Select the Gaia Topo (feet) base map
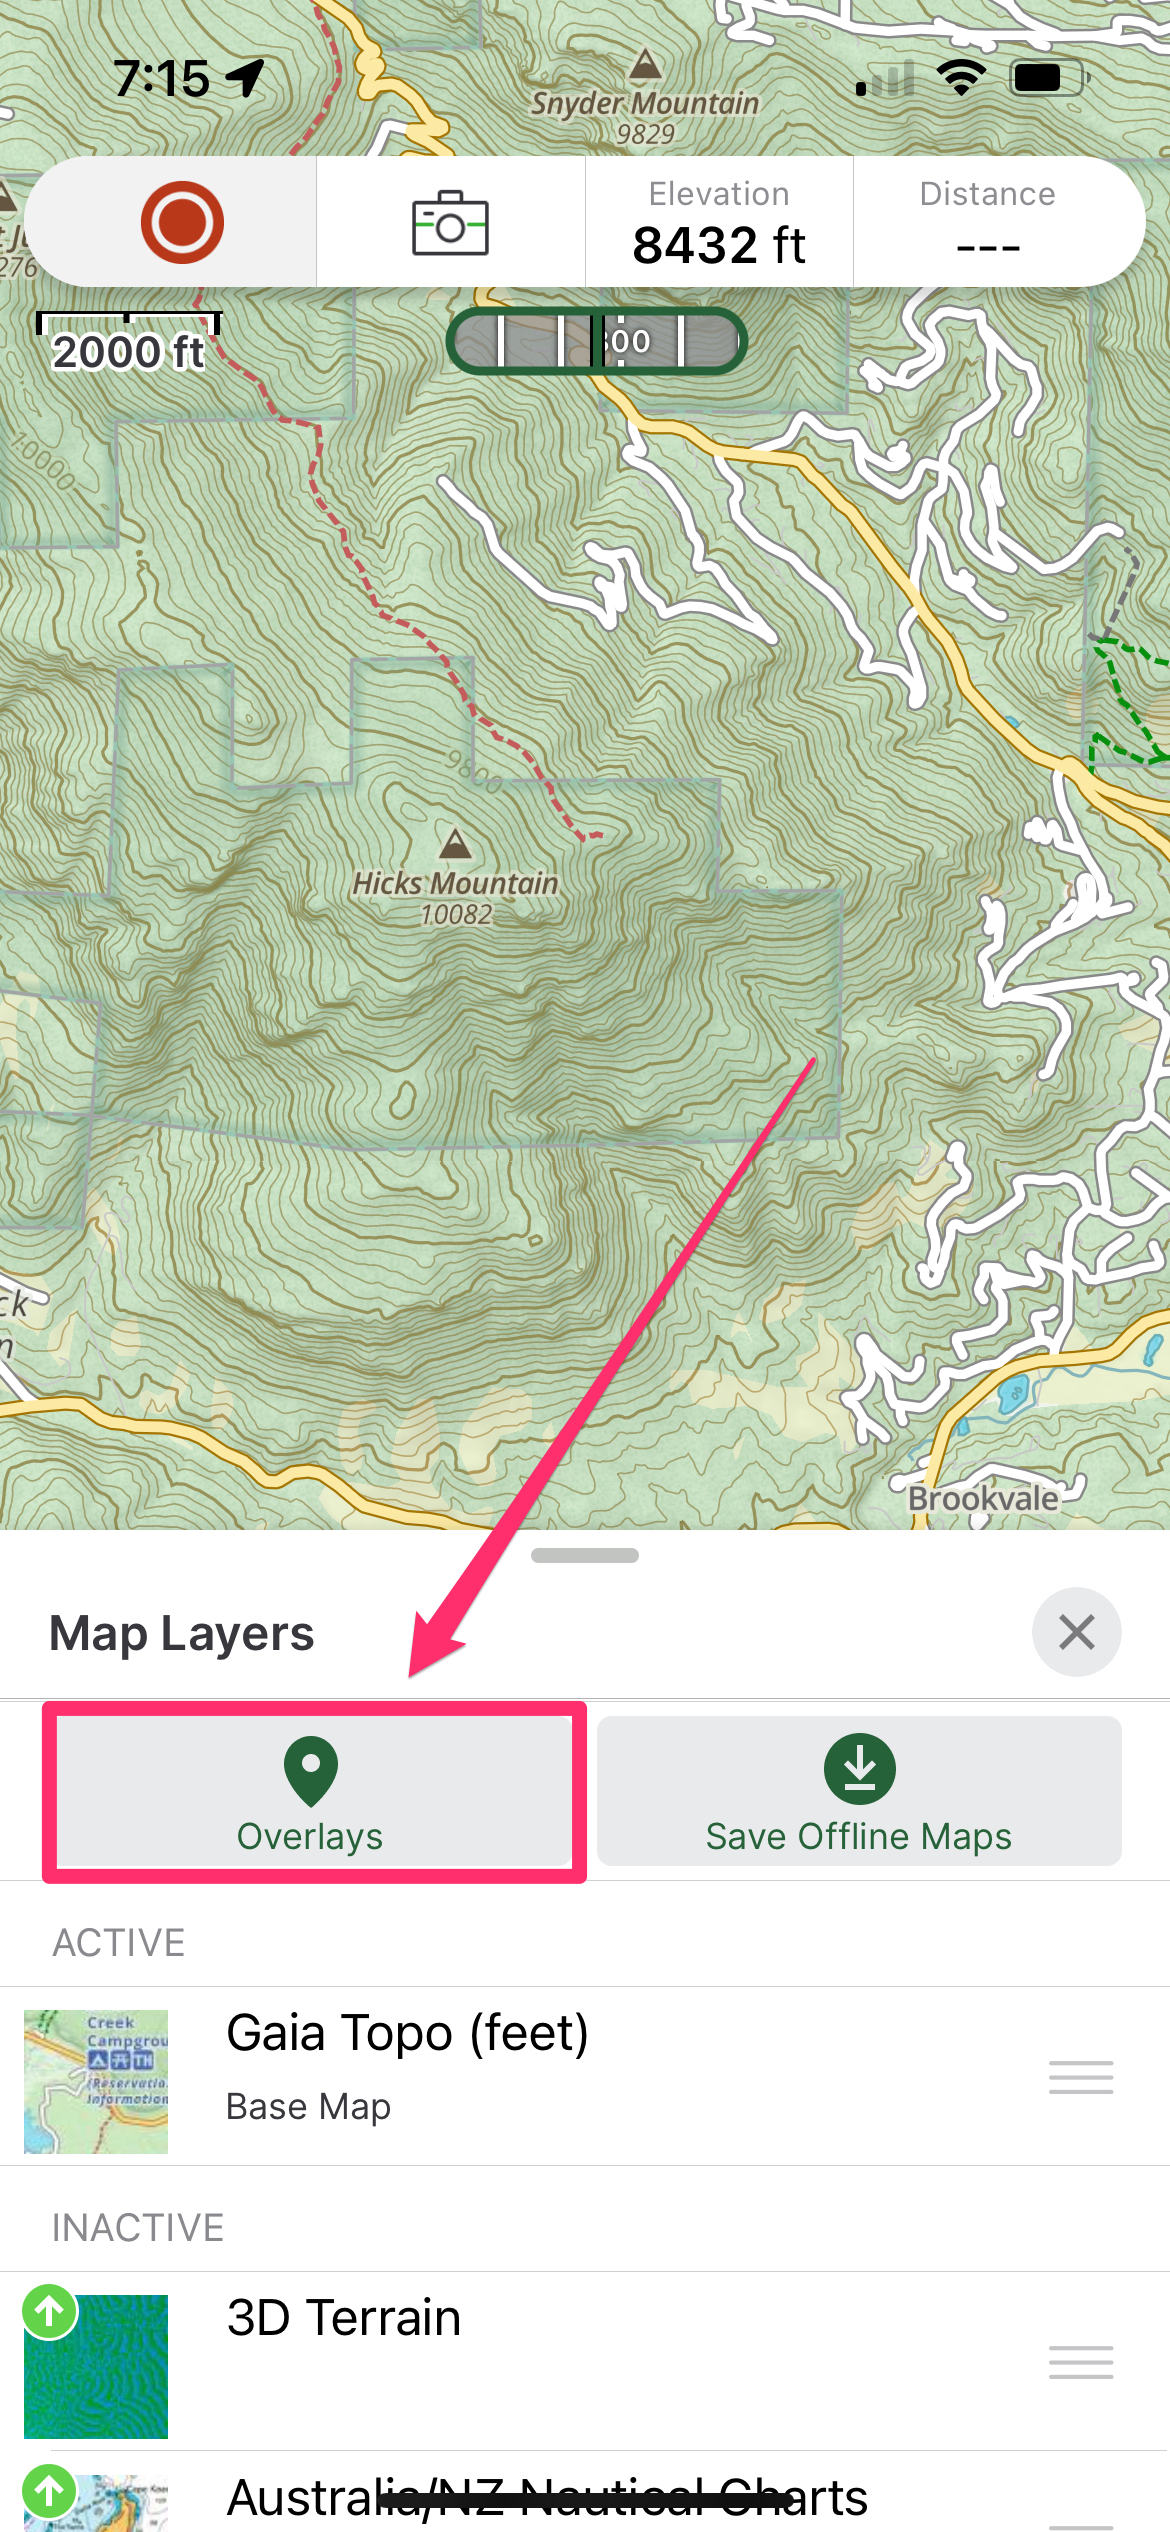The image size is (1170, 2532). pos(585,2076)
